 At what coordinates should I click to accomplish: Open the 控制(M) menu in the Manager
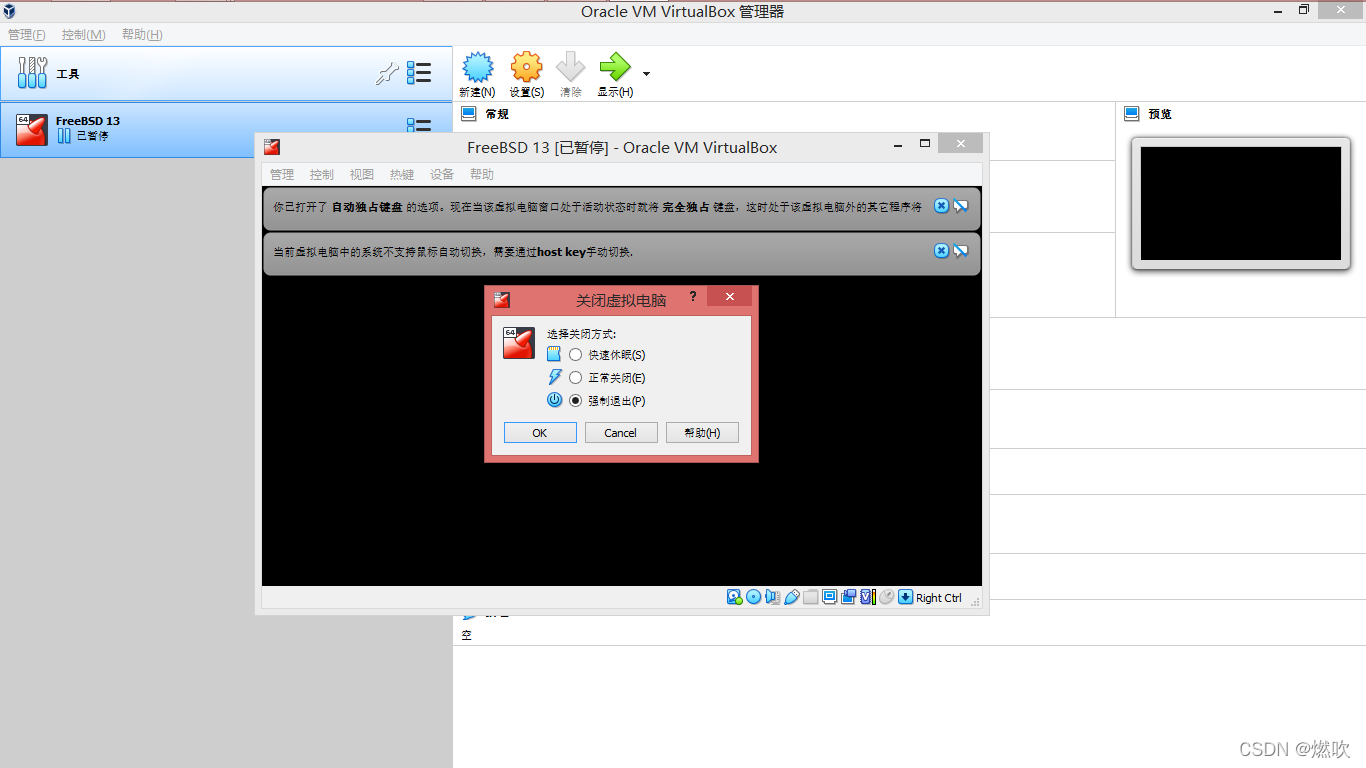(x=84, y=35)
